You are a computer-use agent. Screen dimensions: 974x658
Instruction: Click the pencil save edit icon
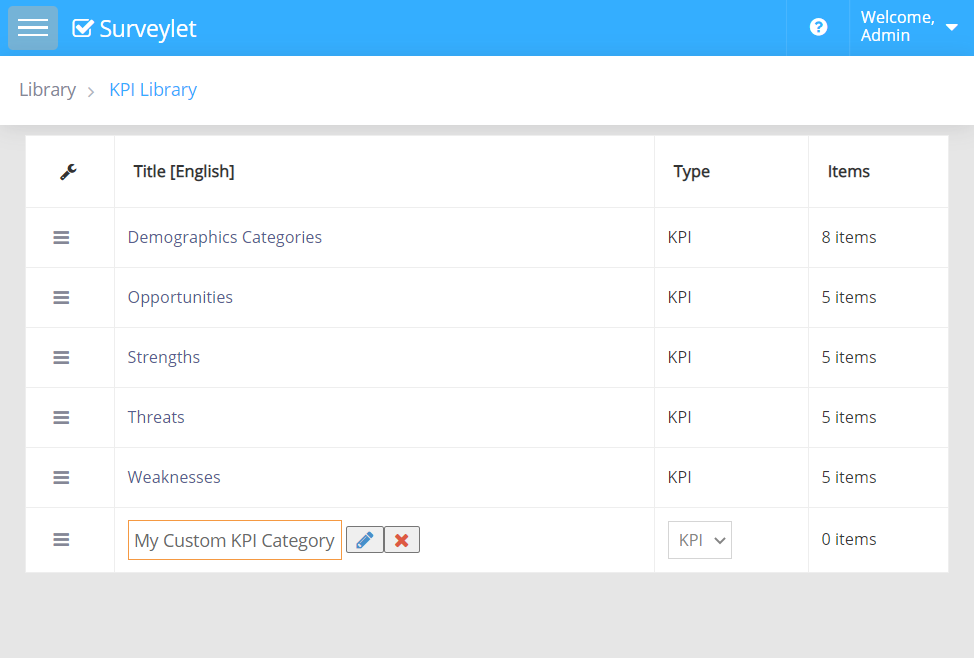pos(365,540)
